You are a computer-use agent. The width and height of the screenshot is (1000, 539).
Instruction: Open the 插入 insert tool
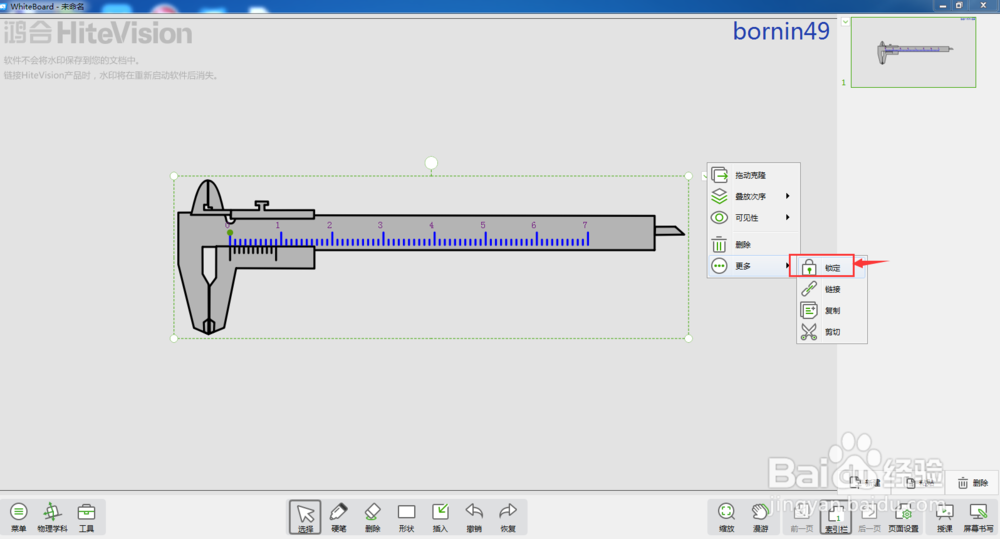(440, 517)
